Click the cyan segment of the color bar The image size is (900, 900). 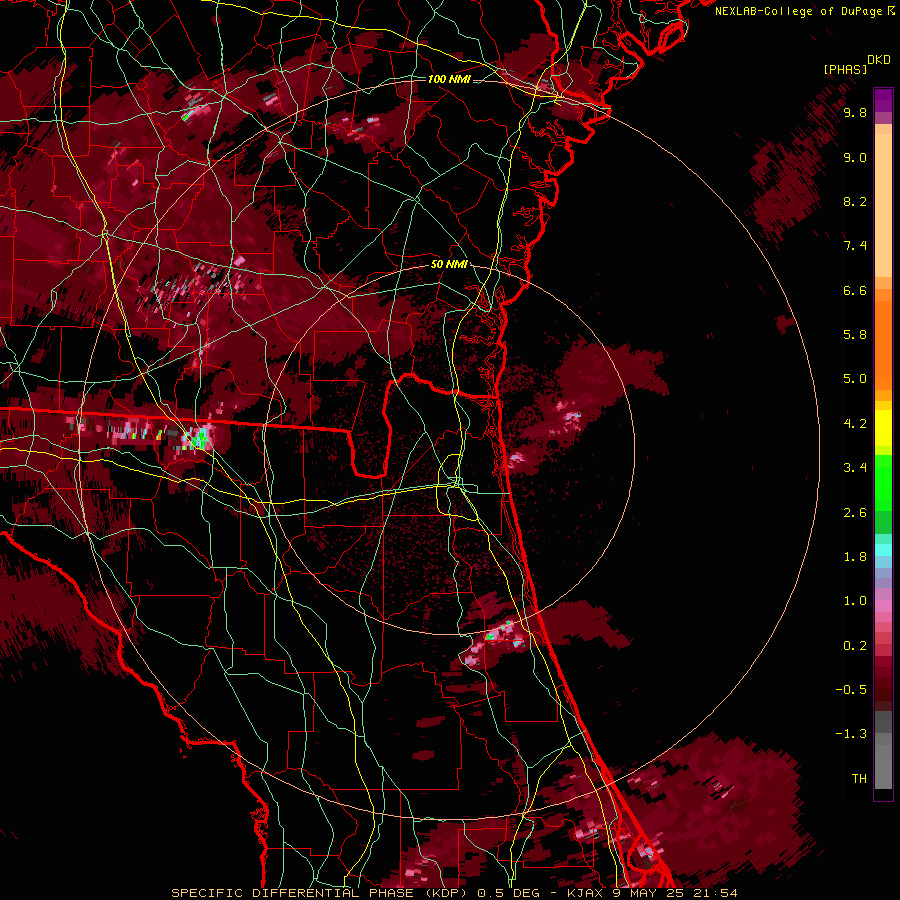point(883,550)
